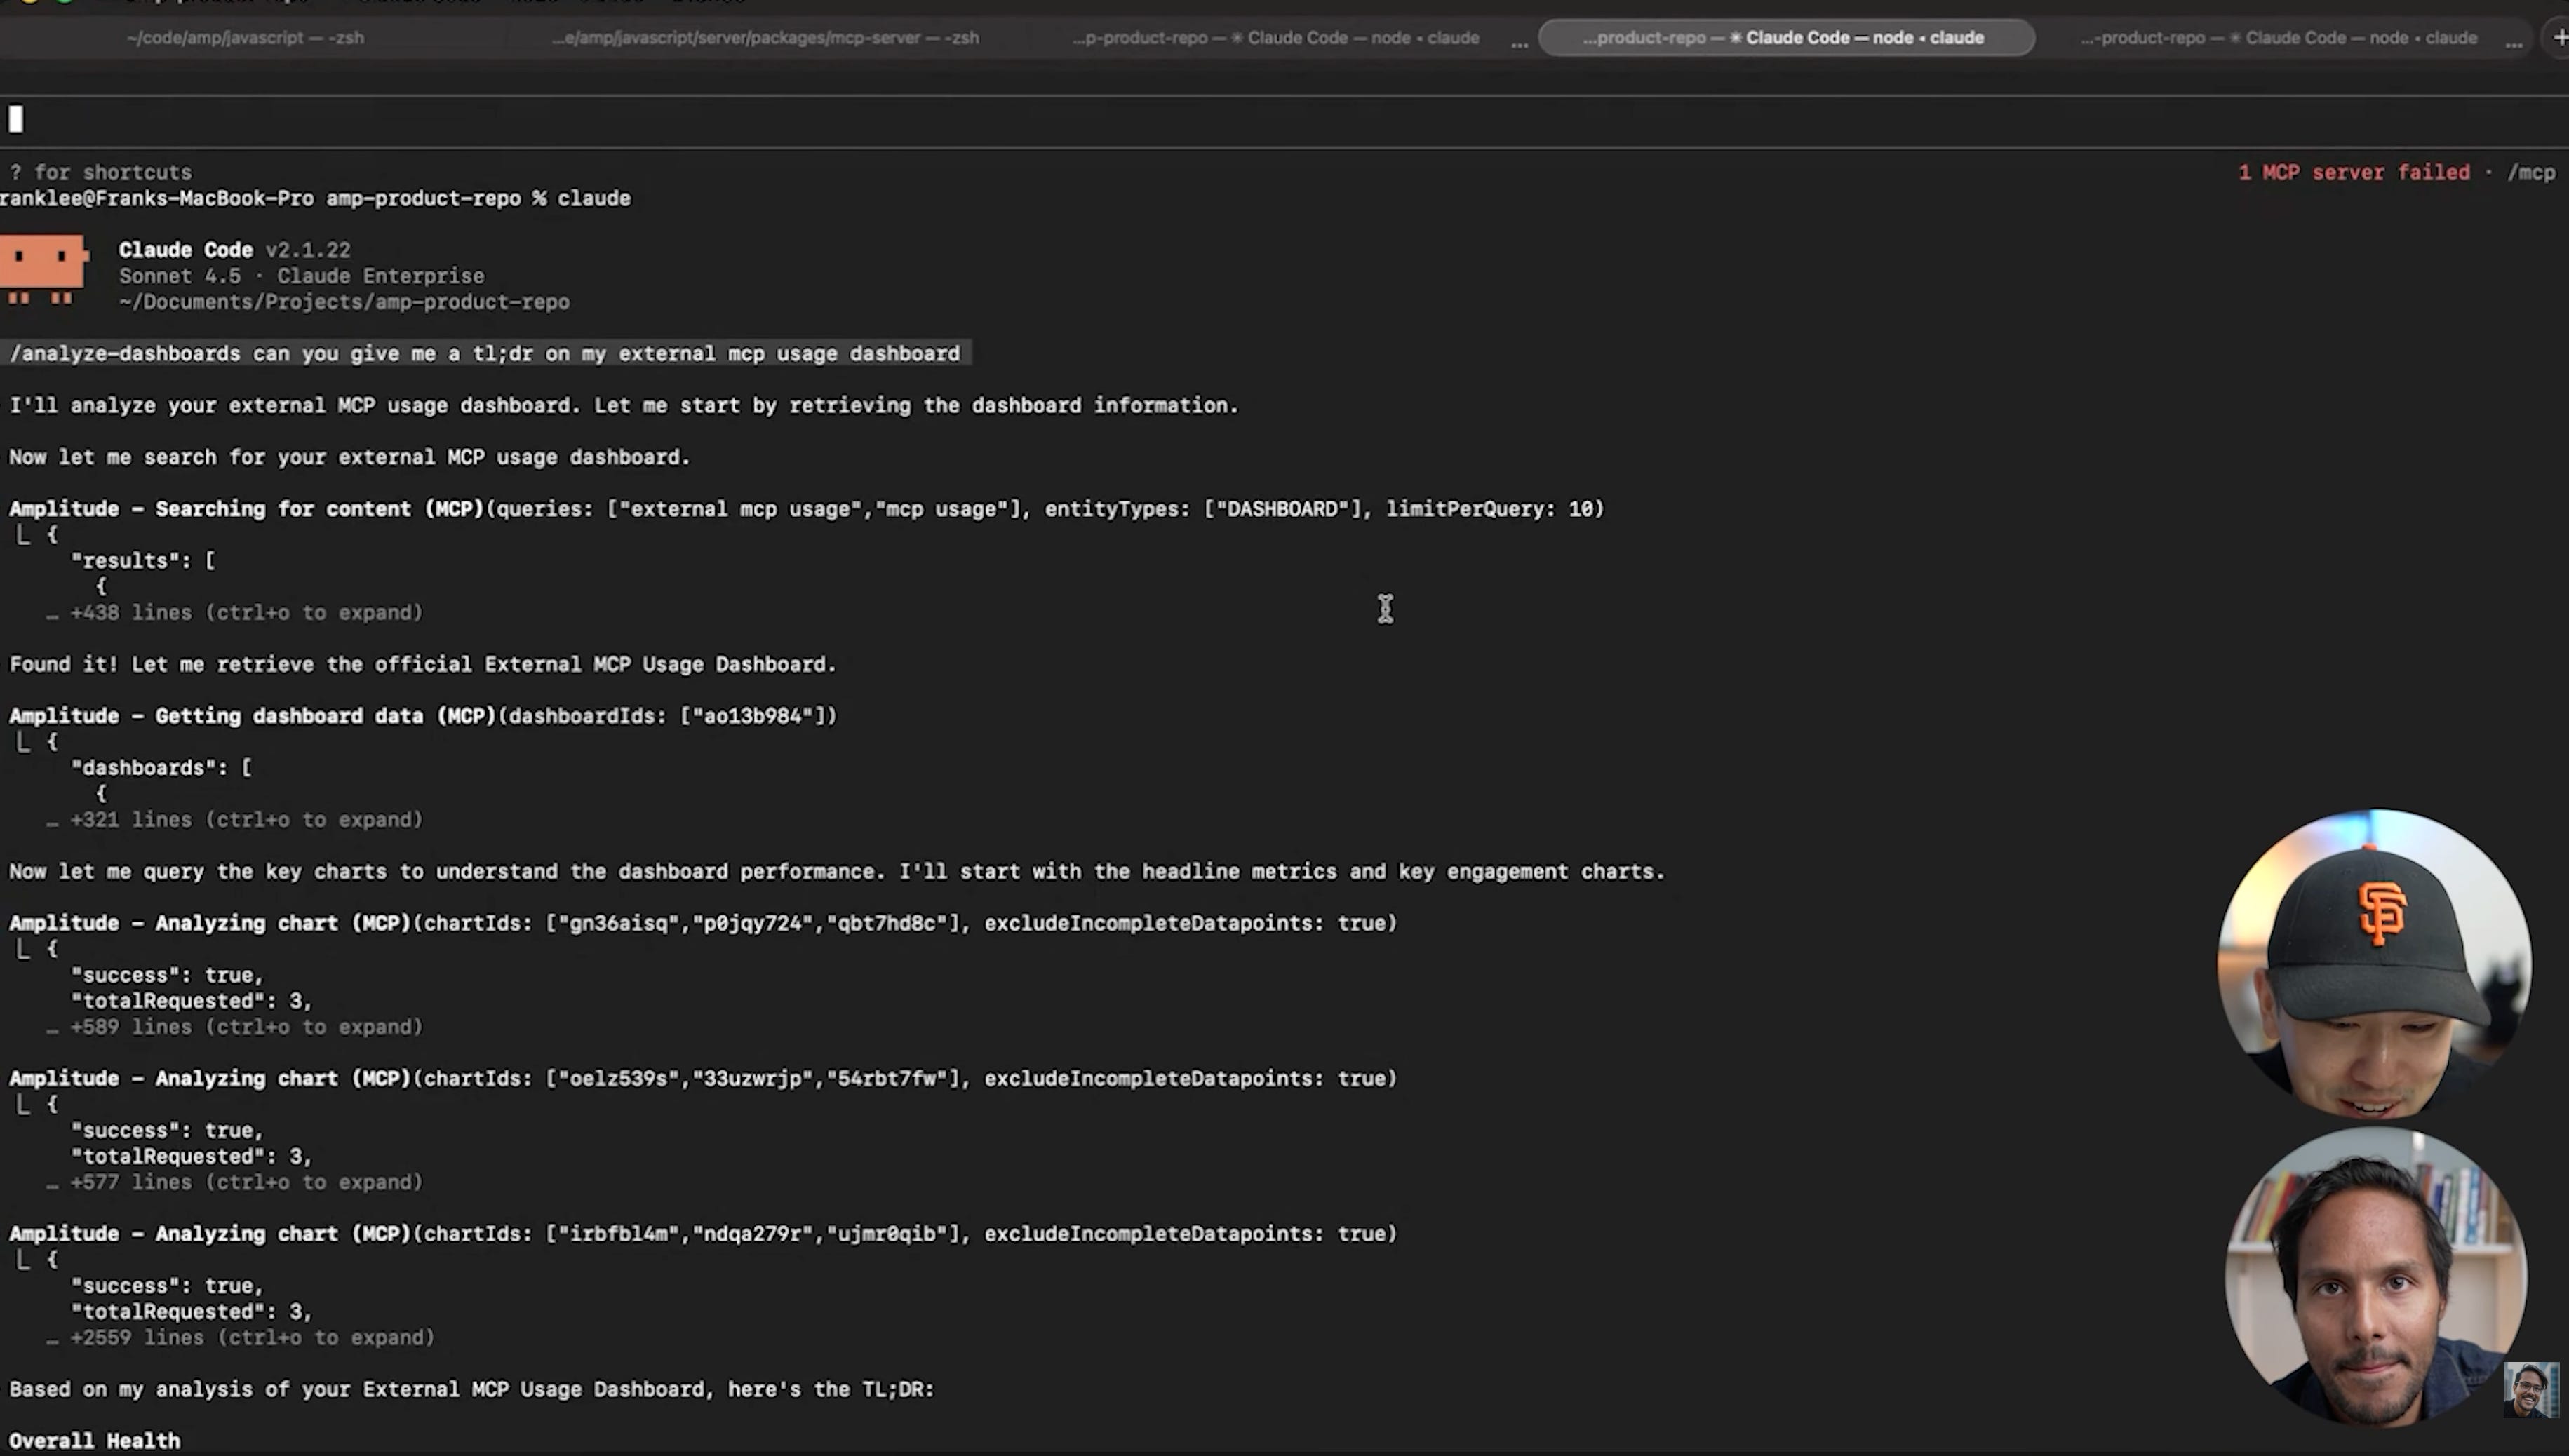The image size is (2569, 1456).
Task: Open the mcp-server zsh terminal tab
Action: 765,38
